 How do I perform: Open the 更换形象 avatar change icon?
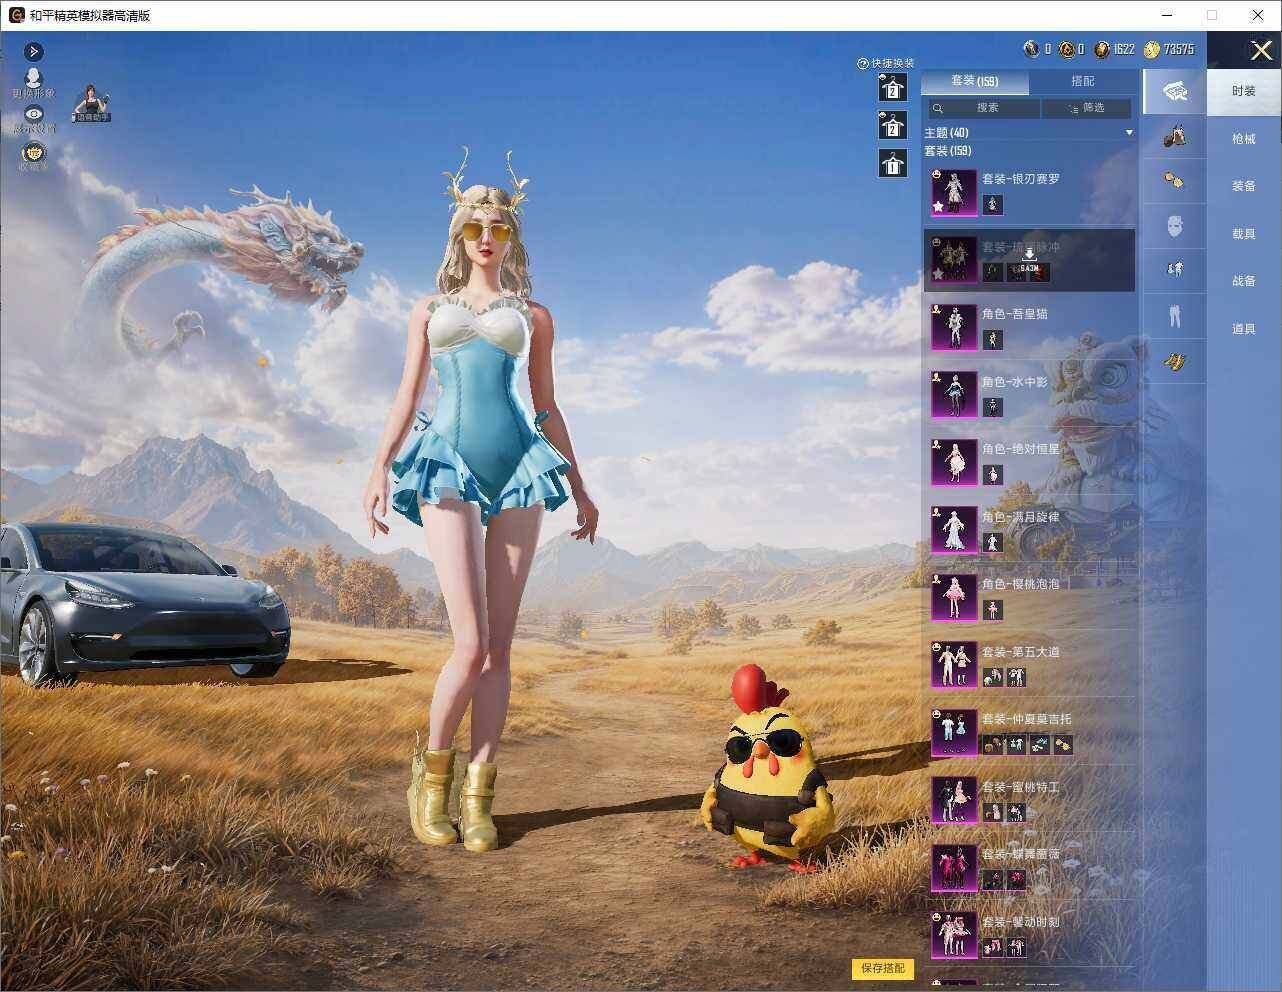tap(34, 78)
